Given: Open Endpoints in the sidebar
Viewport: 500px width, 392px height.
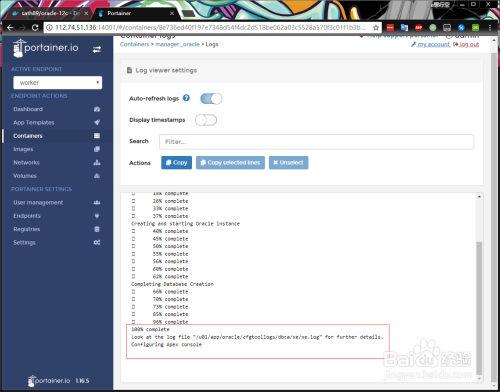Looking at the screenshot, I should [27, 216].
